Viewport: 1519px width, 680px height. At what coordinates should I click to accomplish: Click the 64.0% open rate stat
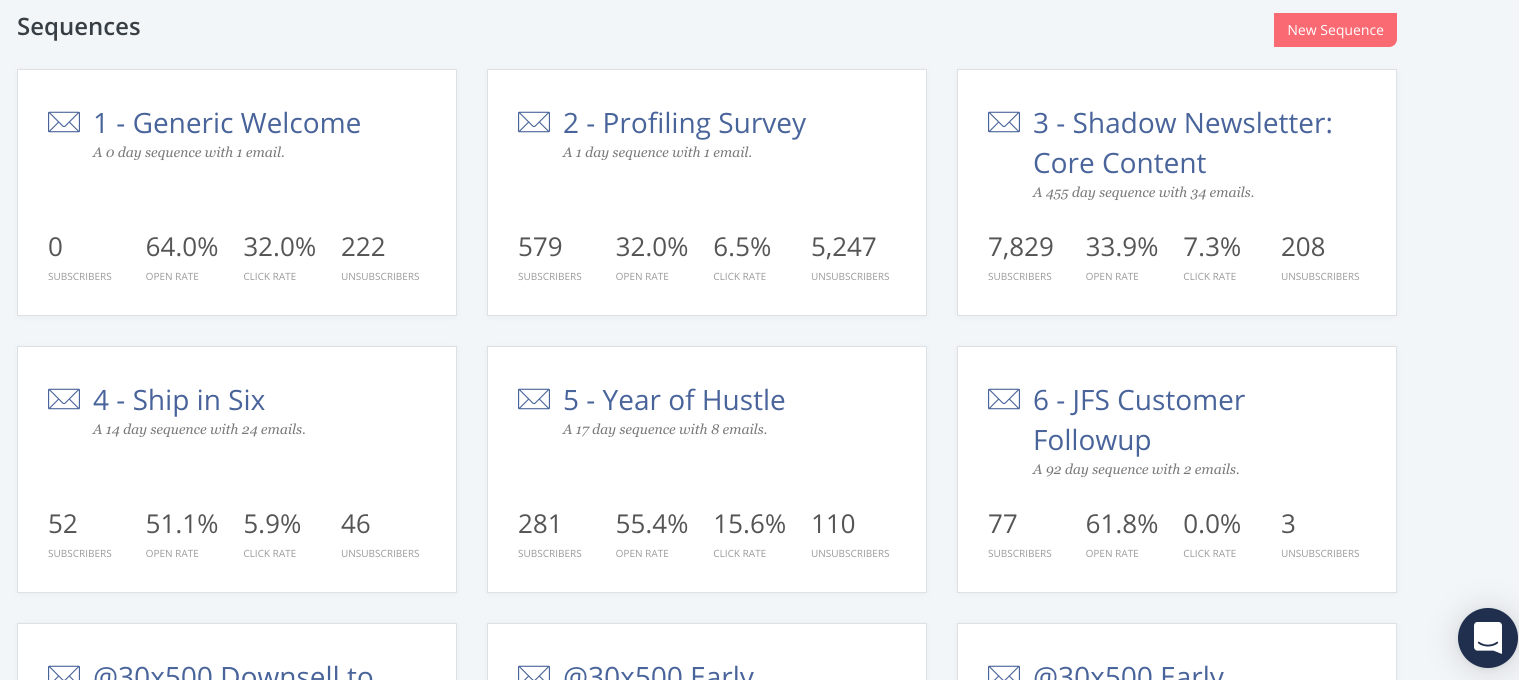tap(181, 247)
